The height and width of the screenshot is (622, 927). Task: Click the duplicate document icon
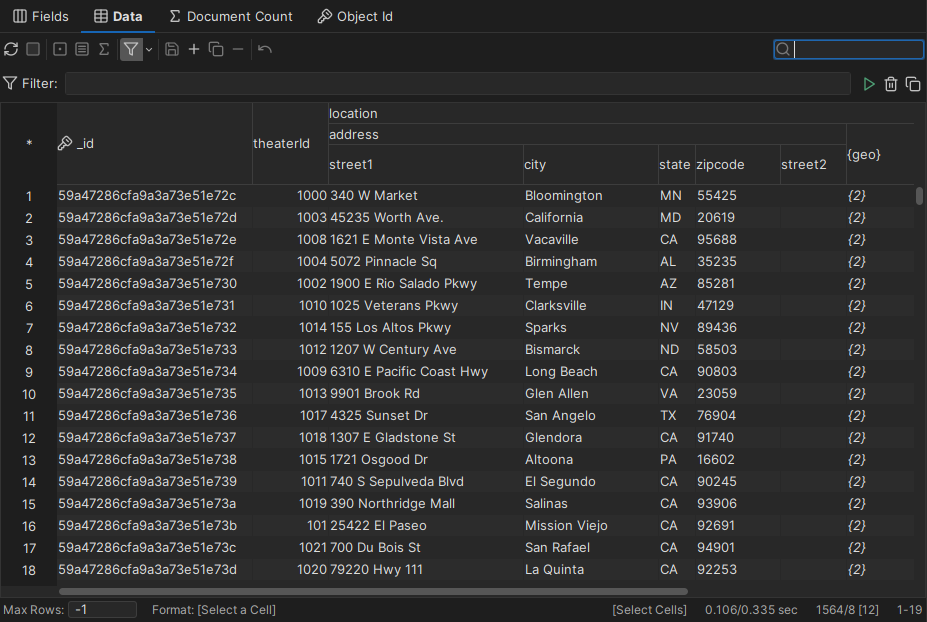coord(216,48)
